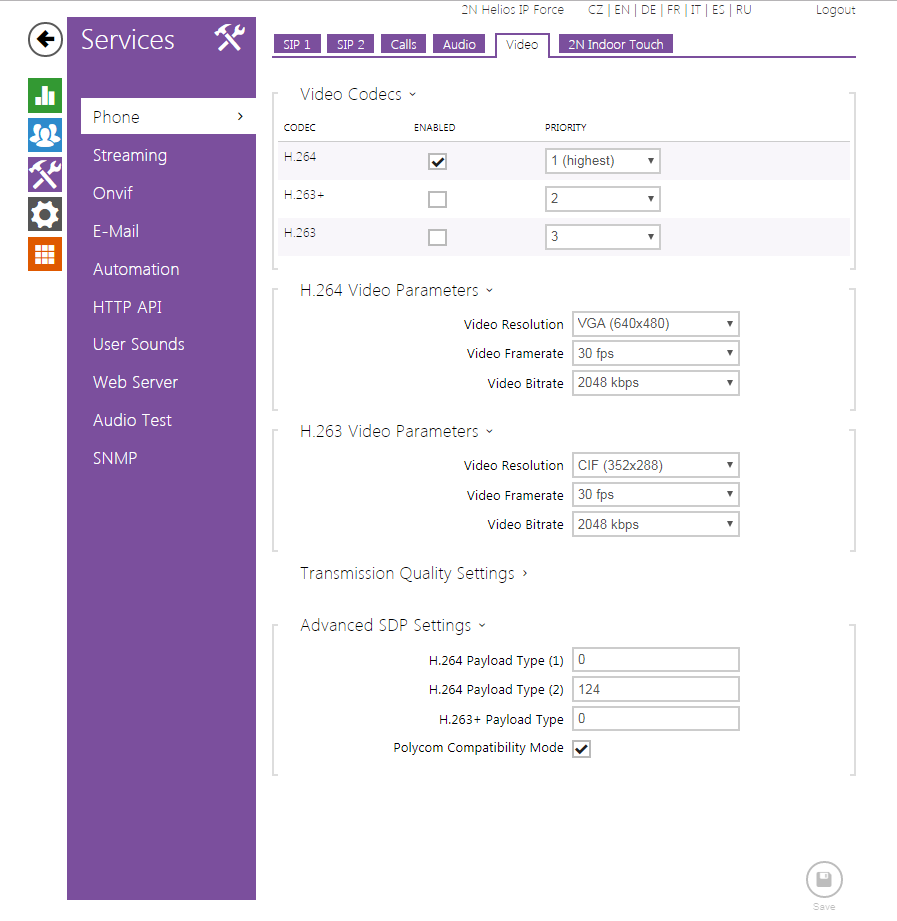Image resolution: width=897 pixels, height=921 pixels.
Task: Open the green Status chart icon
Action: [45, 96]
